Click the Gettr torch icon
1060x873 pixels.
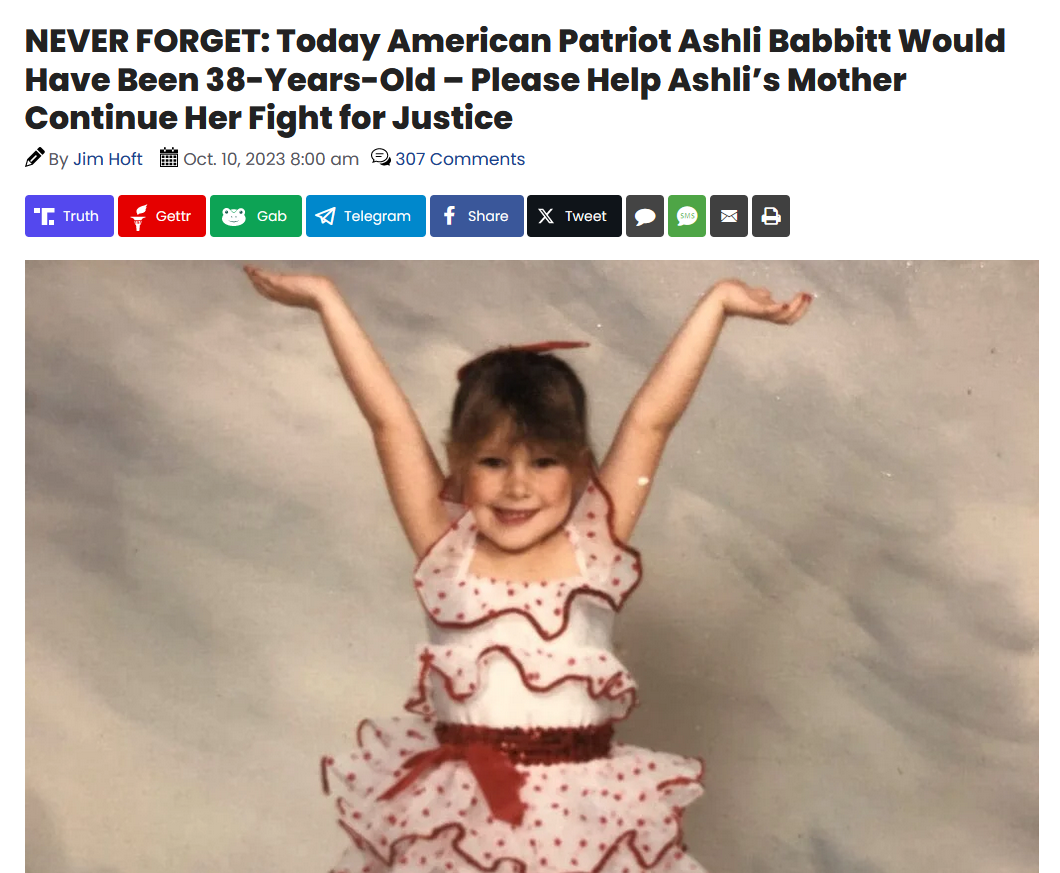[x=139, y=217]
